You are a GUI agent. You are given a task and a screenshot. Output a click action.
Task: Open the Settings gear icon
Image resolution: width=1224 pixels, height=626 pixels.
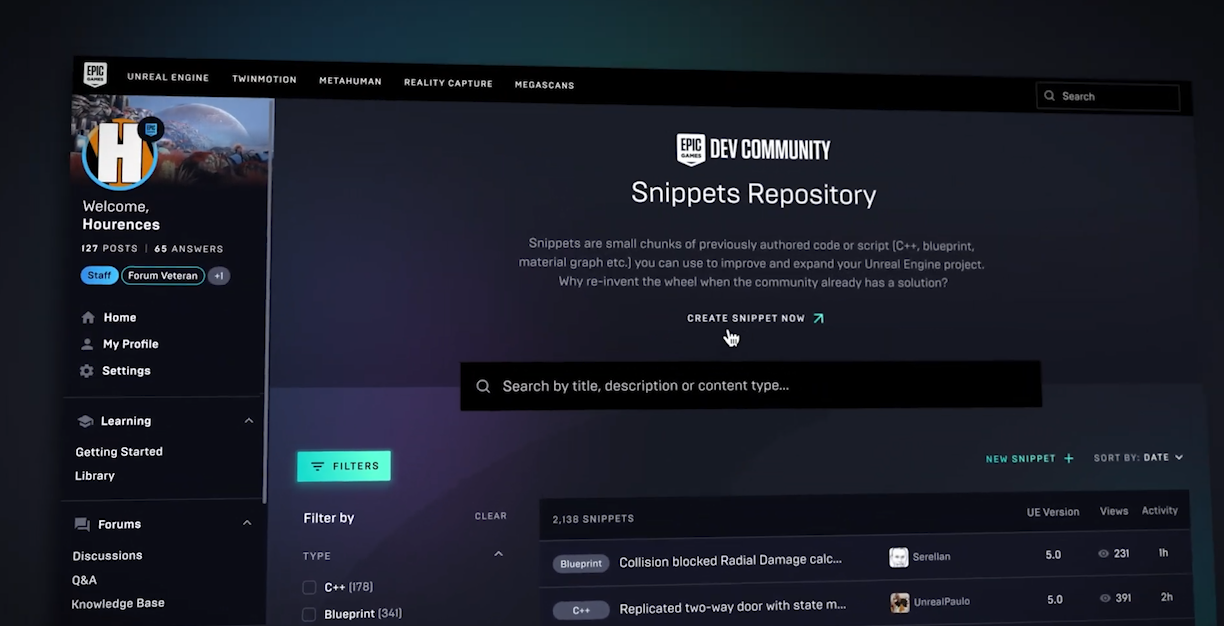point(87,370)
